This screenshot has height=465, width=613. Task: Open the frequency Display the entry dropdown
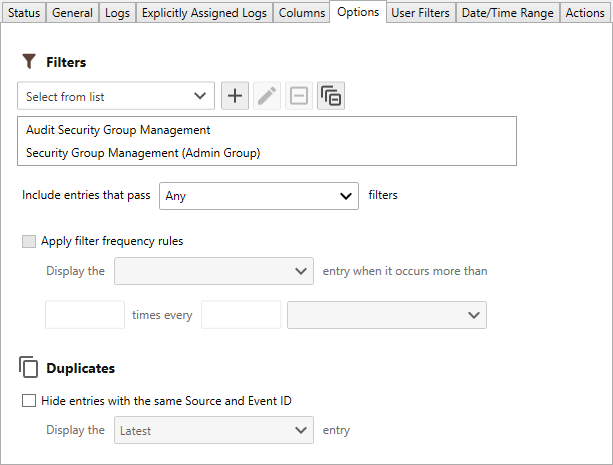click(214, 271)
